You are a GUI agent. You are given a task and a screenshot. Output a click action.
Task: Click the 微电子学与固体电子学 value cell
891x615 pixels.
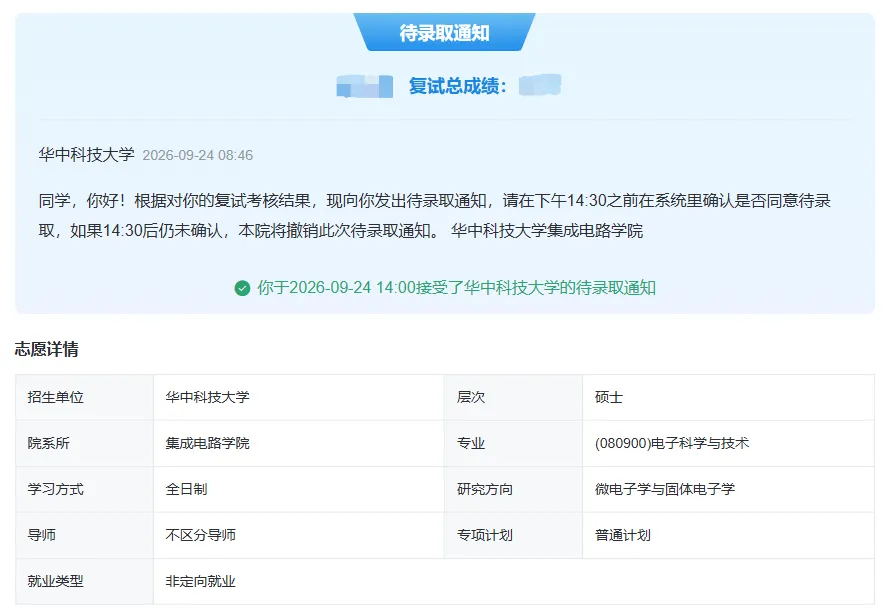728,489
